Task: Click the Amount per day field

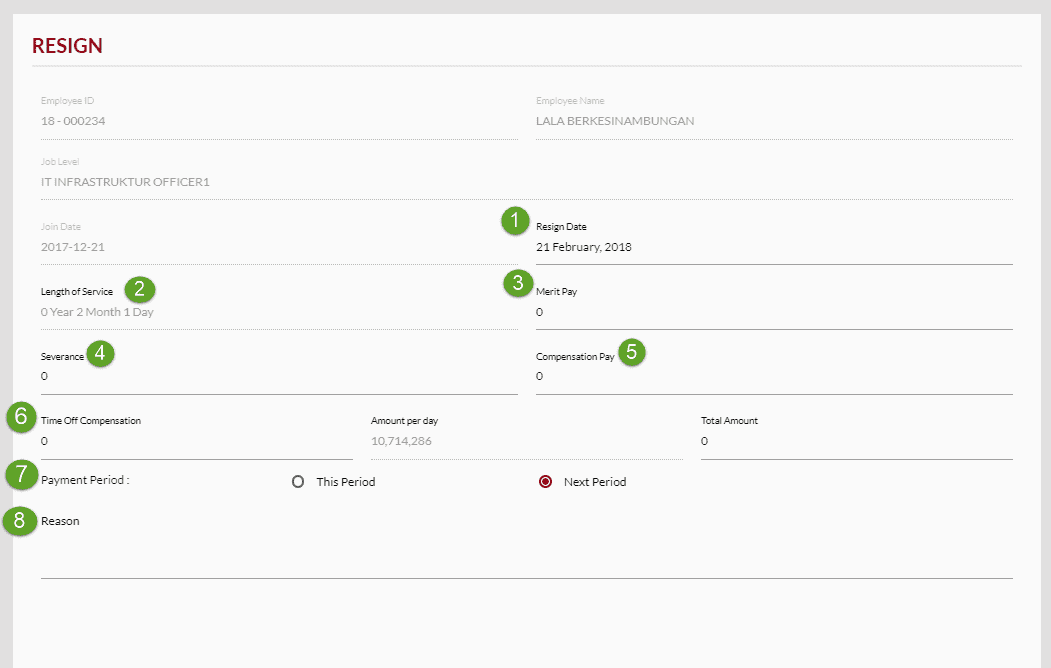Action: click(526, 441)
